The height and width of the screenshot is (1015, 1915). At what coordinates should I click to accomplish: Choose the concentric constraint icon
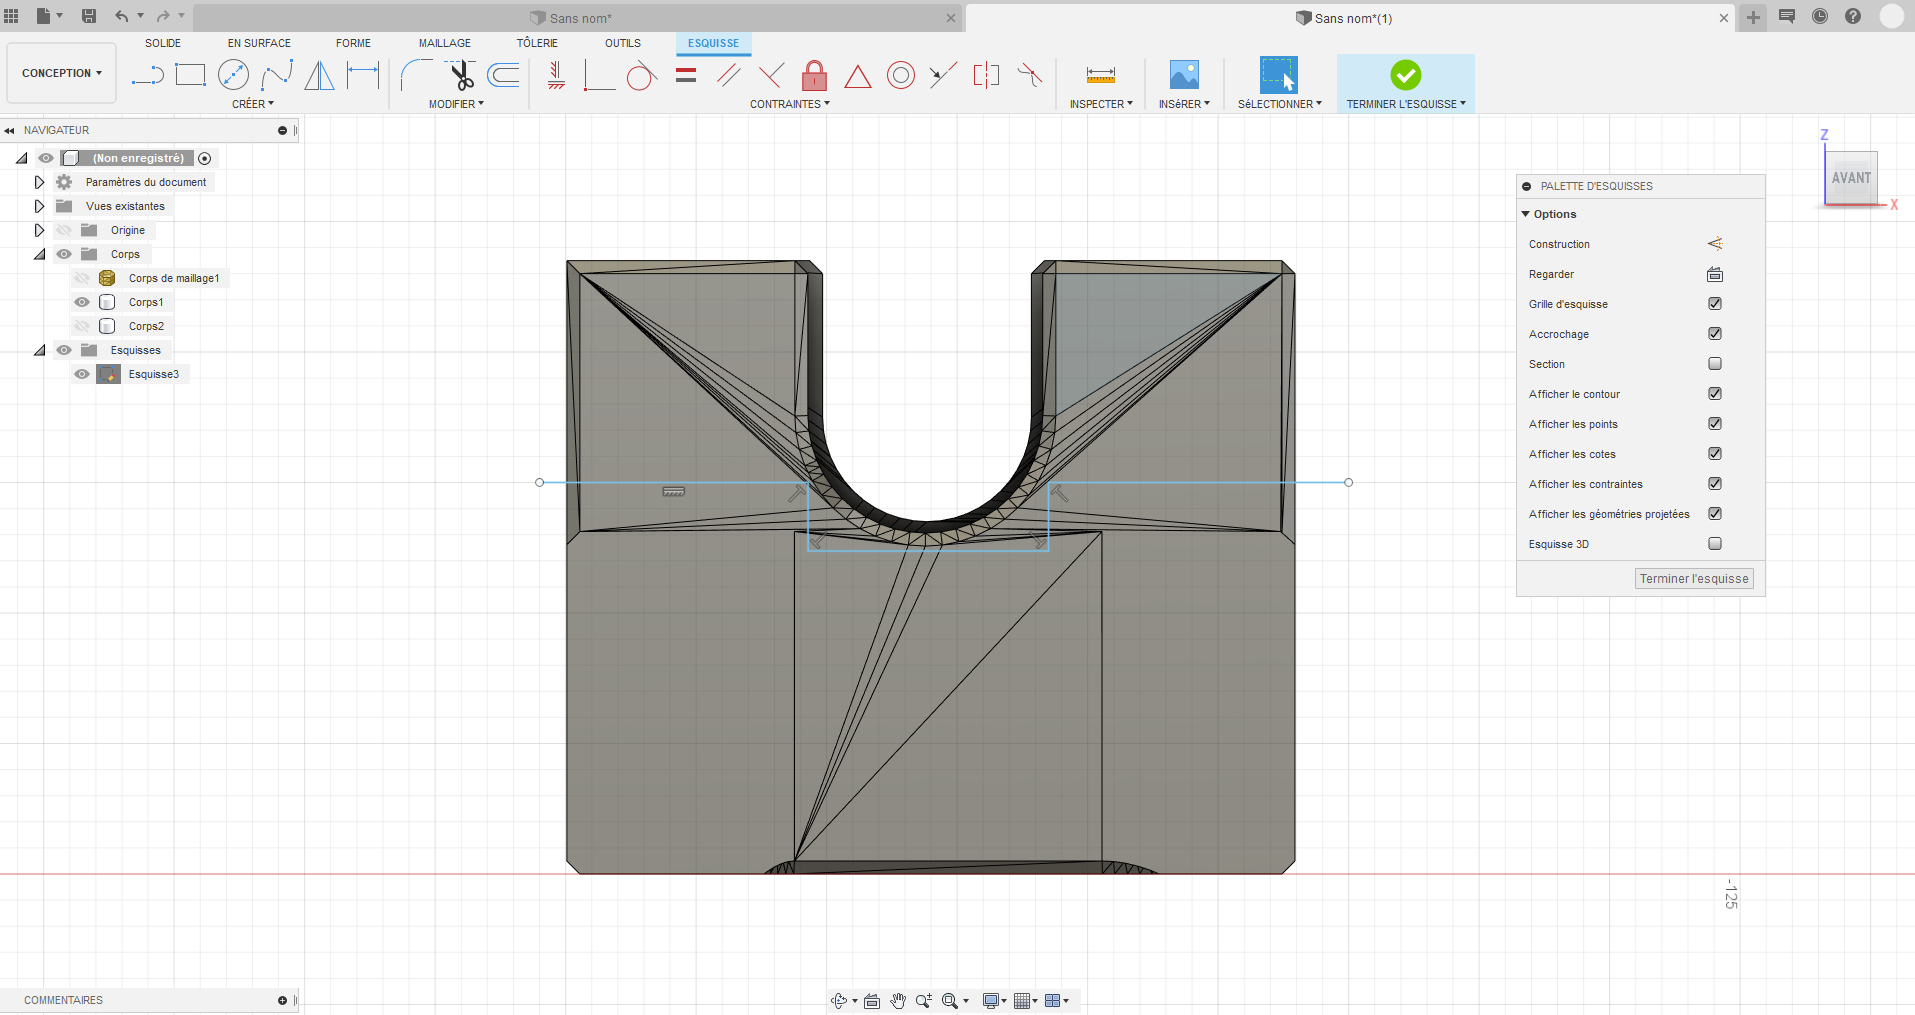[900, 75]
